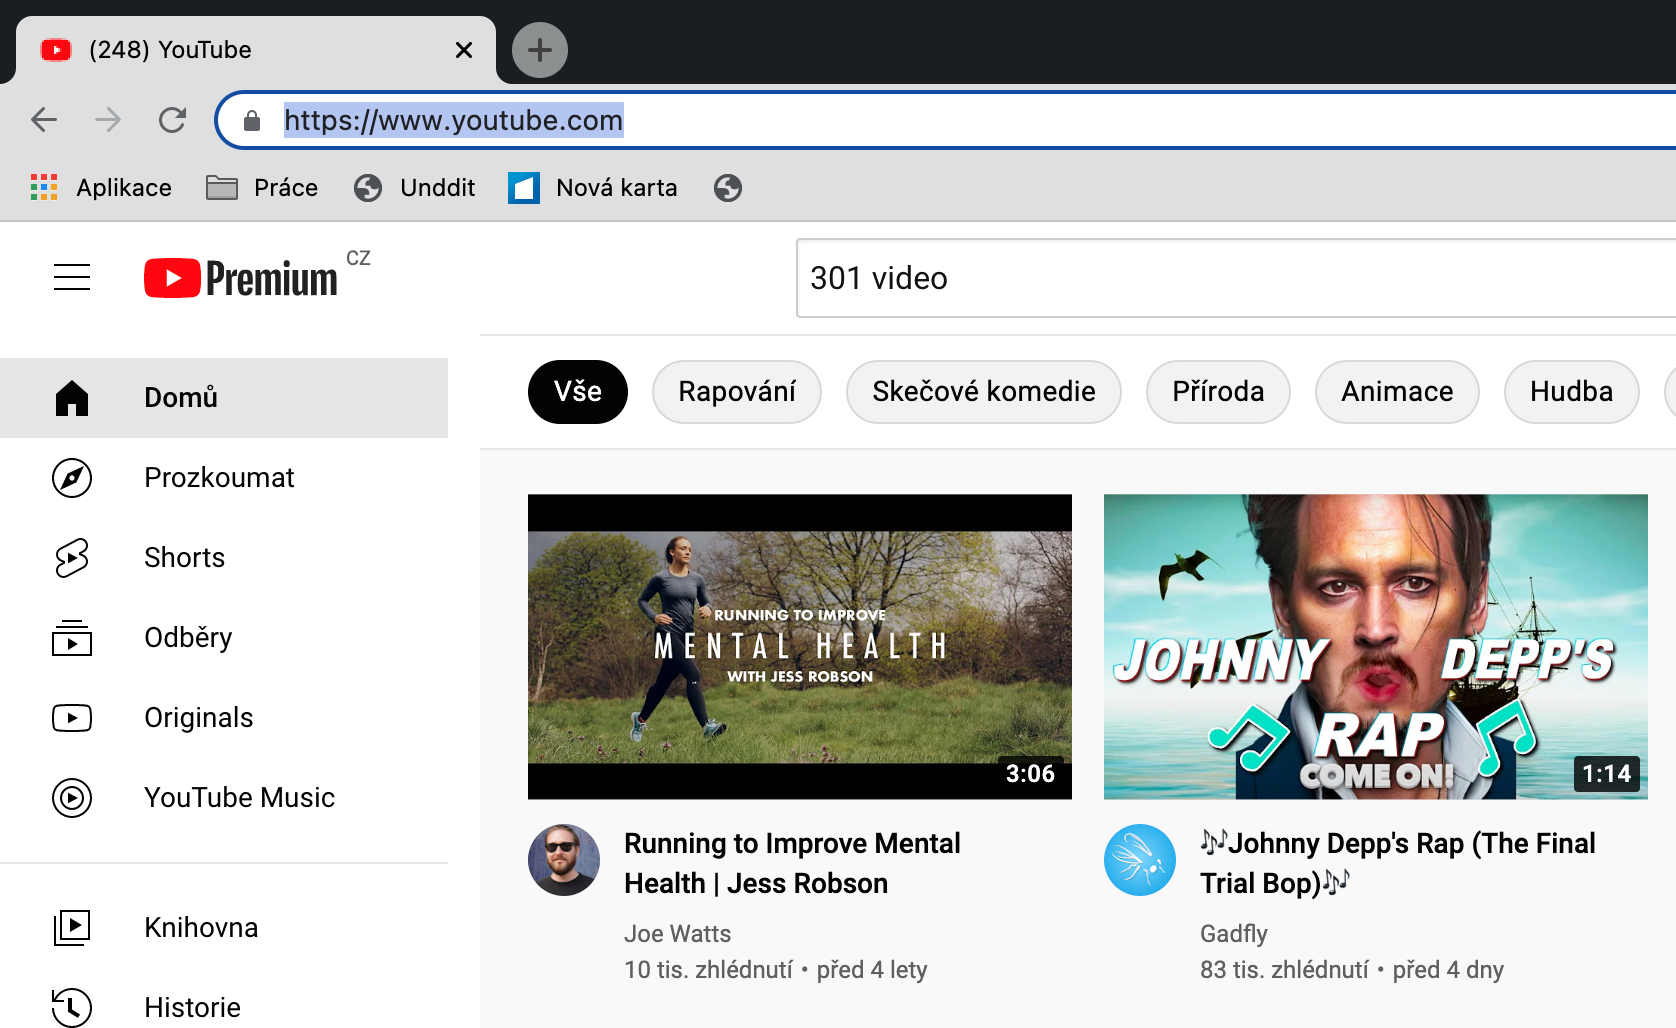Open Originals in sidebar
The image size is (1676, 1028).
coord(198,718)
